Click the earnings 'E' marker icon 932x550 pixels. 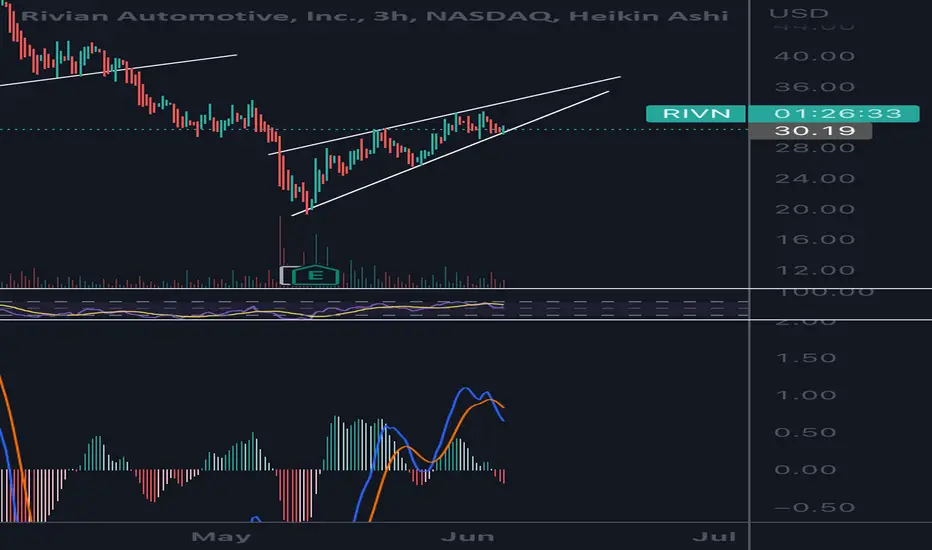coord(316,275)
